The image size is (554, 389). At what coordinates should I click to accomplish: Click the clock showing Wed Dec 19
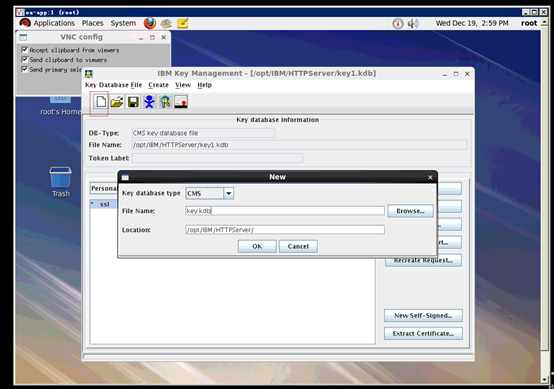click(472, 23)
